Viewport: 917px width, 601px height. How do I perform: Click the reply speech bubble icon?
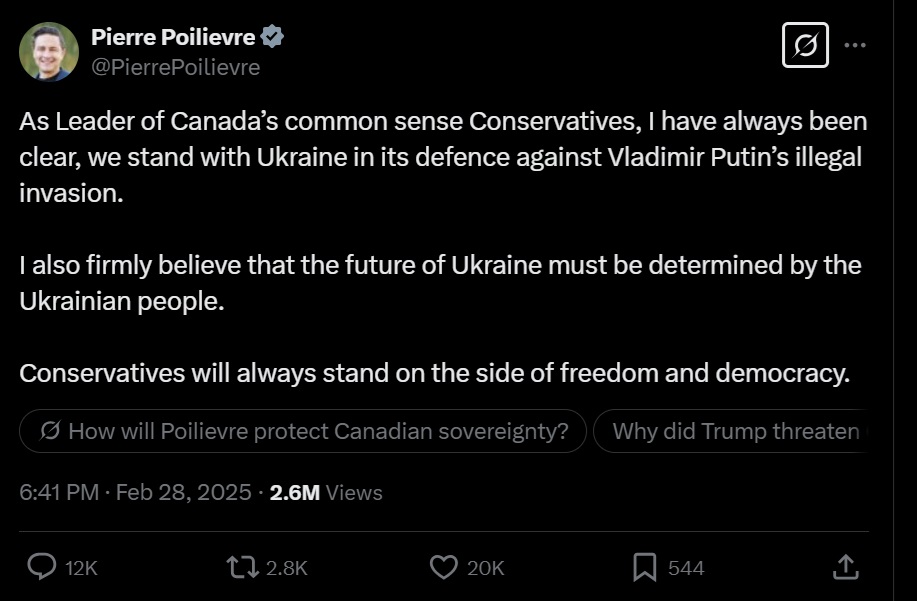click(41, 567)
